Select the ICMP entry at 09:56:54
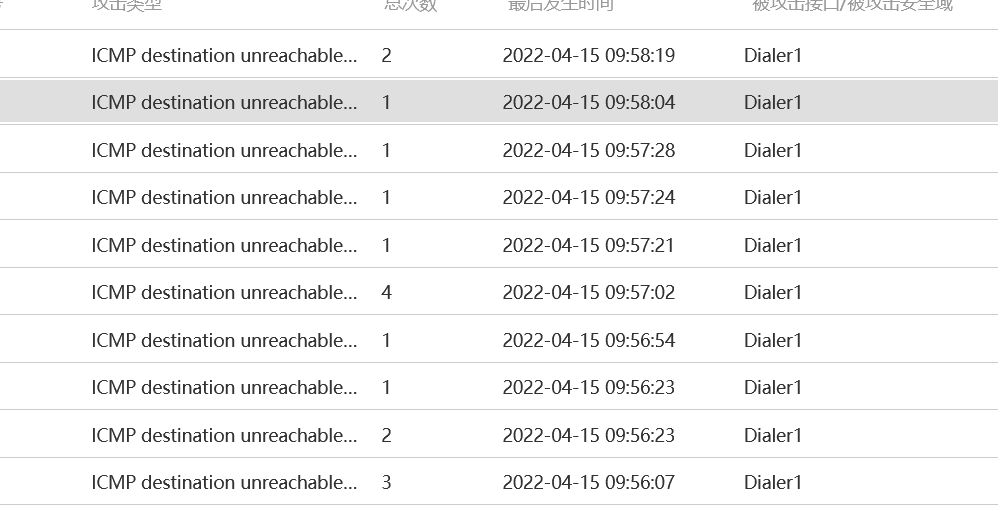998x514 pixels. click(224, 340)
